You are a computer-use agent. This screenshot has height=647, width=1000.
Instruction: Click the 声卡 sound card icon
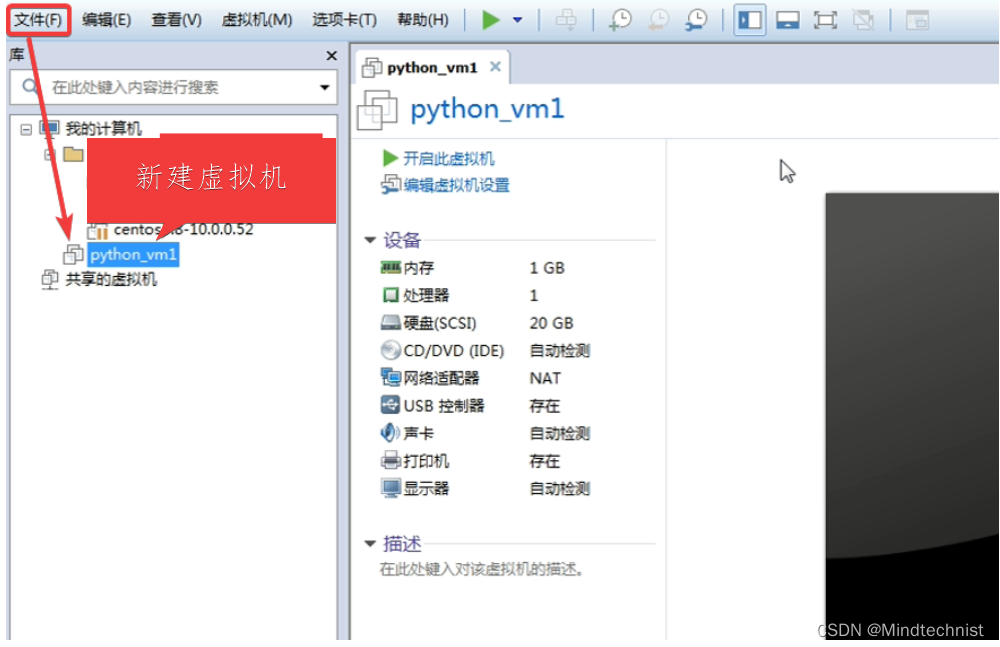pyautogui.click(x=390, y=433)
